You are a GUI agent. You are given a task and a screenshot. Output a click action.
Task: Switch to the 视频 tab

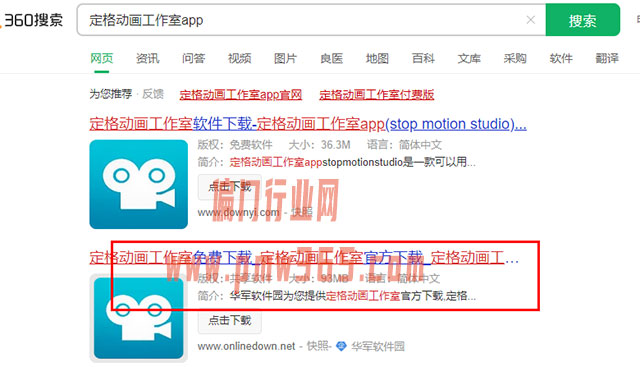point(239,58)
